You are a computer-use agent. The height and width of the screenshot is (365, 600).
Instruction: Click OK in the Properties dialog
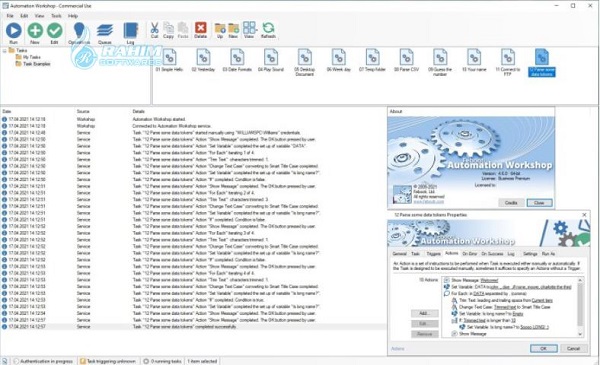click(543, 349)
